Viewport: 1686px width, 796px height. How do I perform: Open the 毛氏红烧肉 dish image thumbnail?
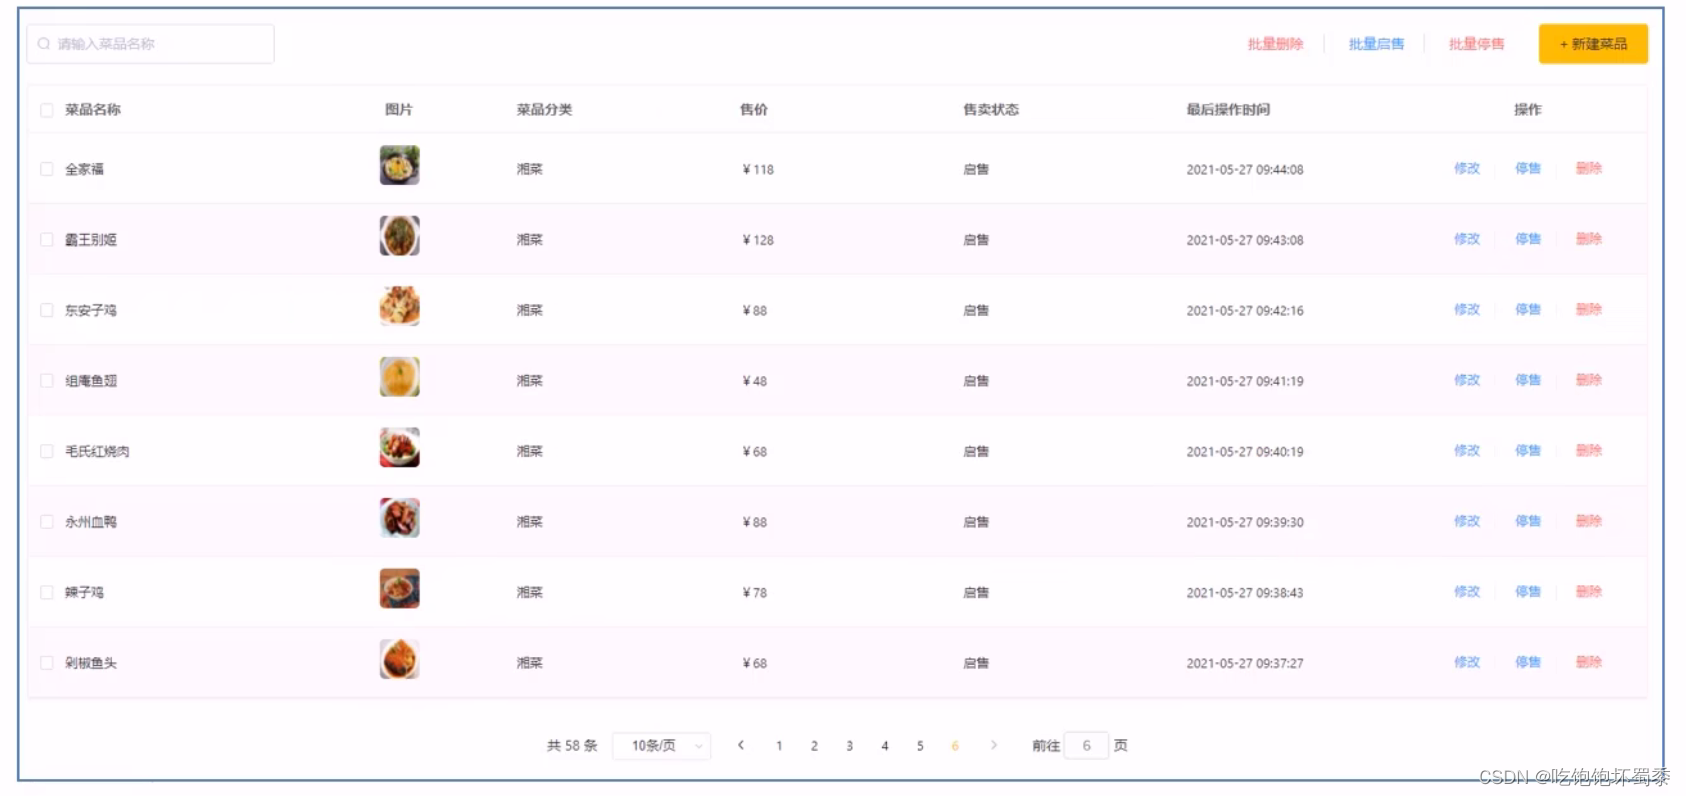point(399,447)
